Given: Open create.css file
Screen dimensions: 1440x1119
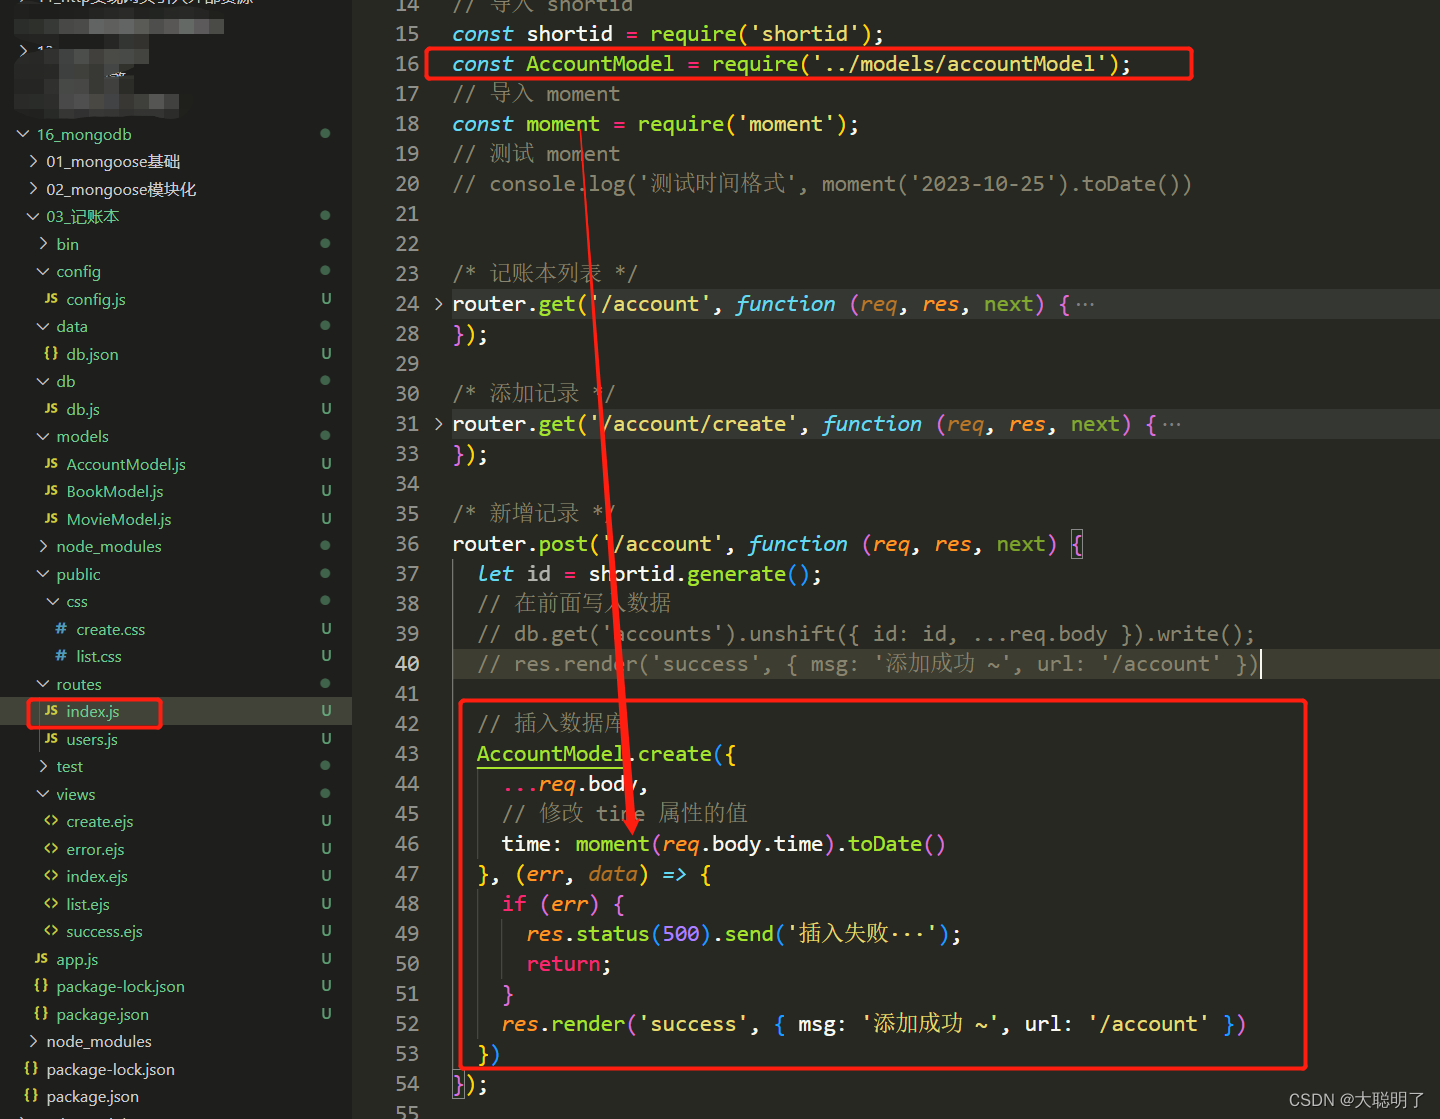Looking at the screenshot, I should (x=111, y=629).
